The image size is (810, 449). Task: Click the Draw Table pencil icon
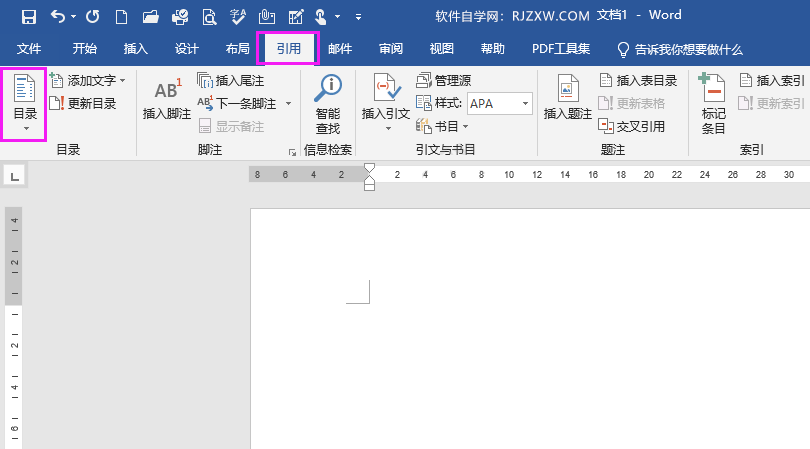[x=295, y=17]
